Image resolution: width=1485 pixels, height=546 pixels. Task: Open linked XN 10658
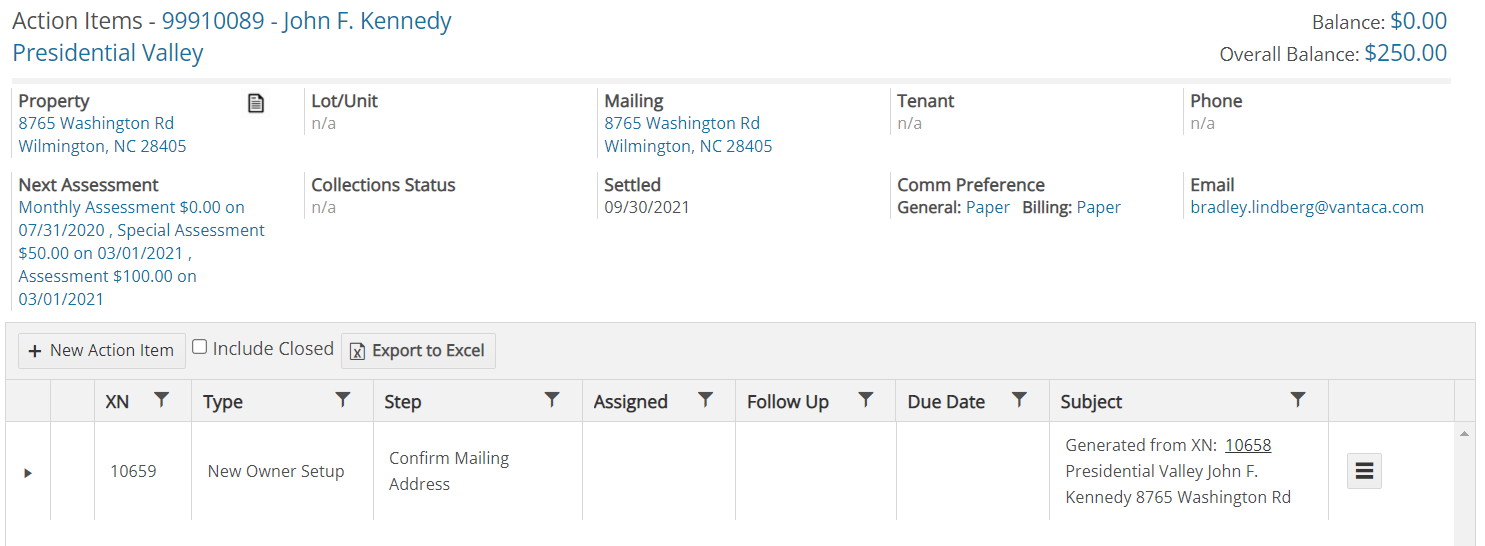(1248, 445)
